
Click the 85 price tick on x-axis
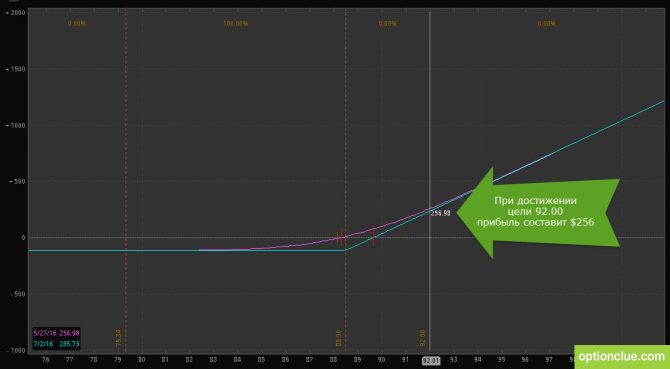(x=261, y=360)
